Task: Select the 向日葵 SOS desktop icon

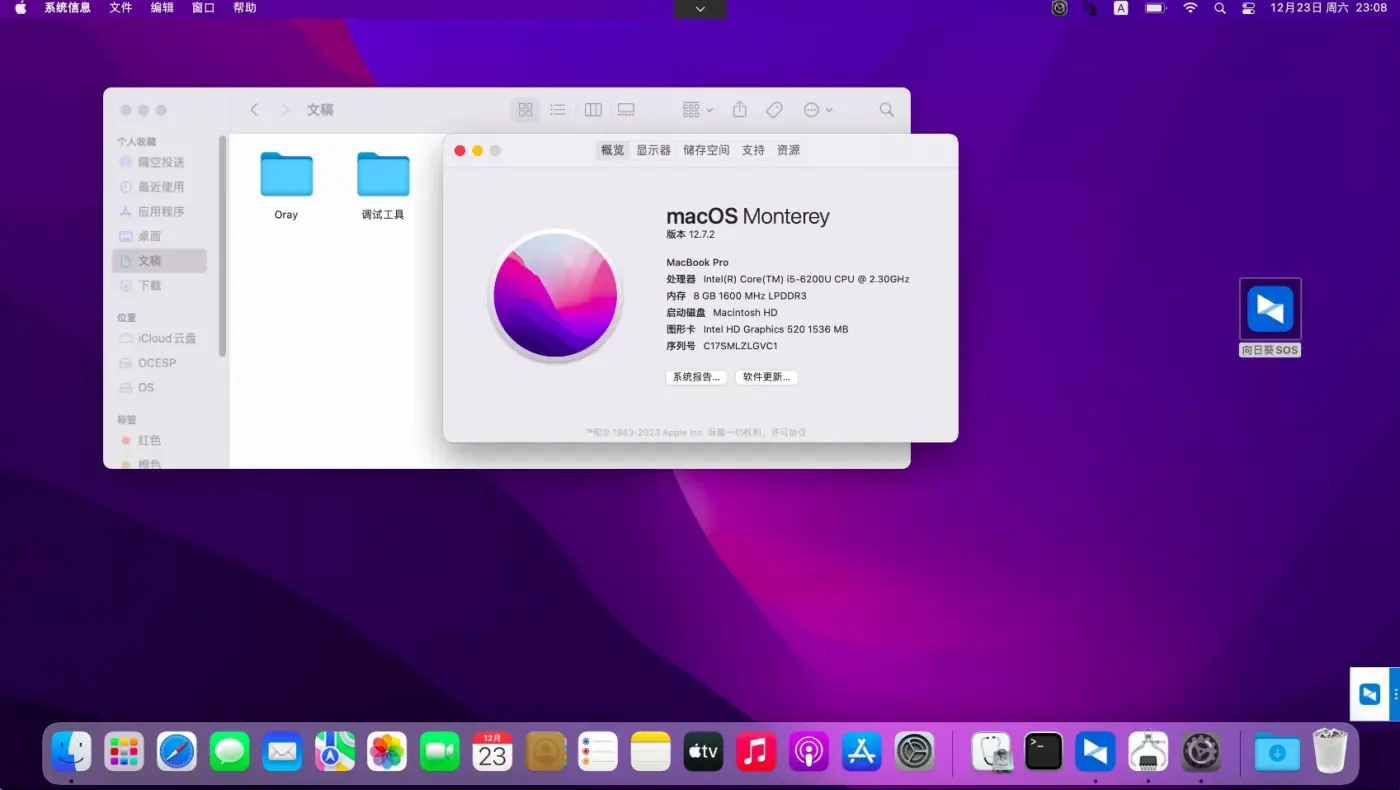Action: 1269,310
